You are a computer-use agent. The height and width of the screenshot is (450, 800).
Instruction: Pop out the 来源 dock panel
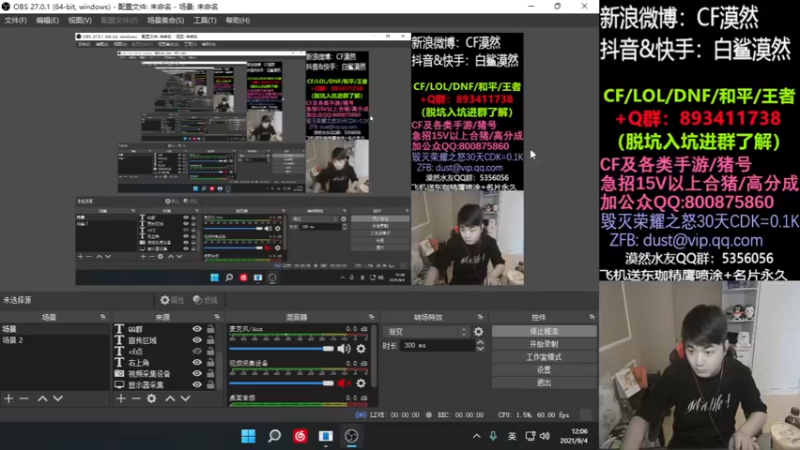217,317
